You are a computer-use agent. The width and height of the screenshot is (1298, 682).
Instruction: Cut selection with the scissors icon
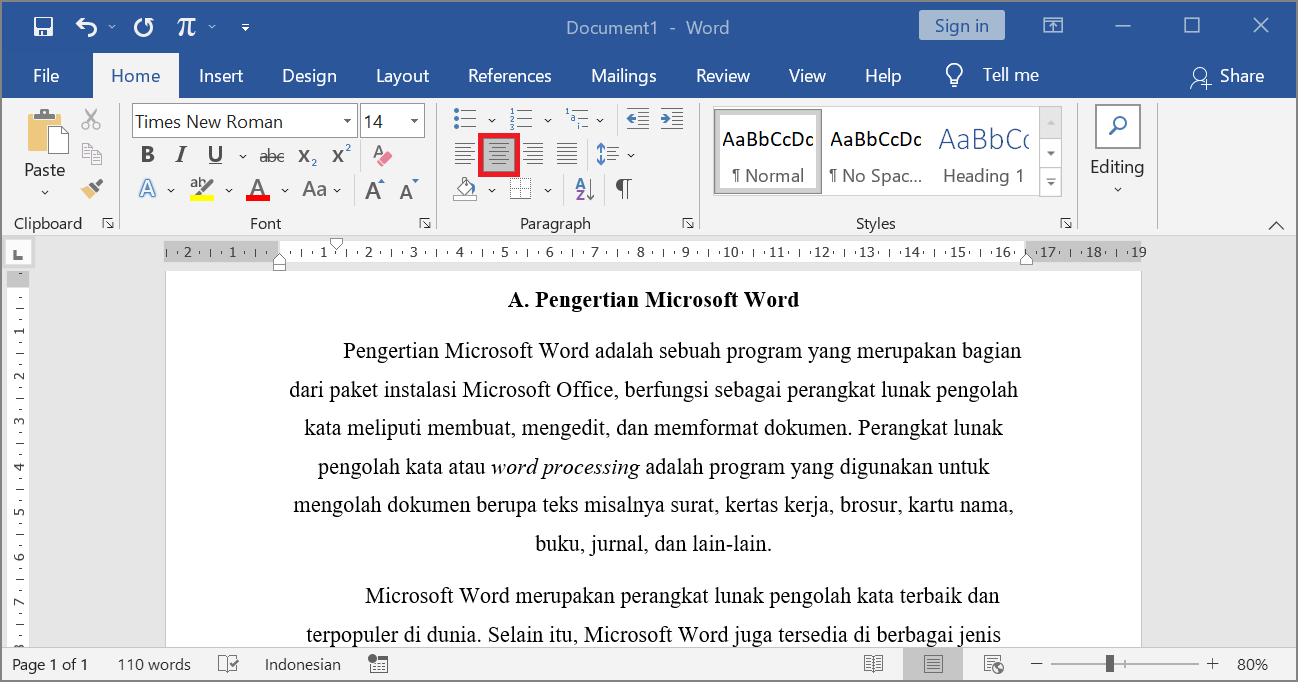pyautogui.click(x=91, y=120)
